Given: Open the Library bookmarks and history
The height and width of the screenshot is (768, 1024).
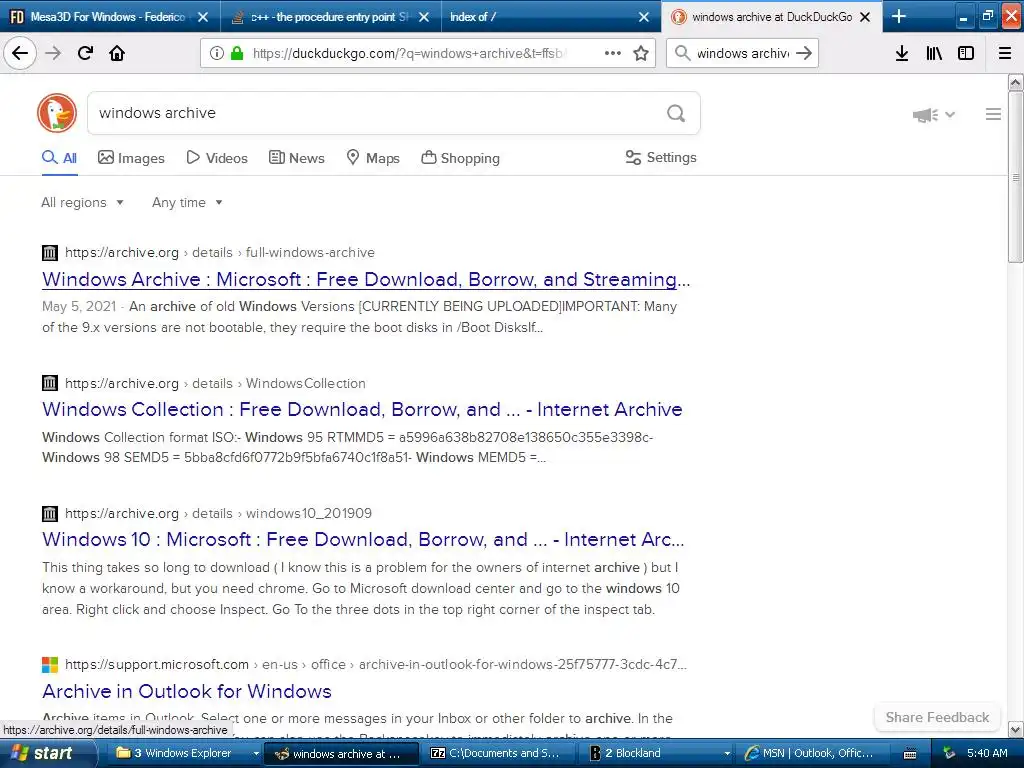Looking at the screenshot, I should coord(934,53).
